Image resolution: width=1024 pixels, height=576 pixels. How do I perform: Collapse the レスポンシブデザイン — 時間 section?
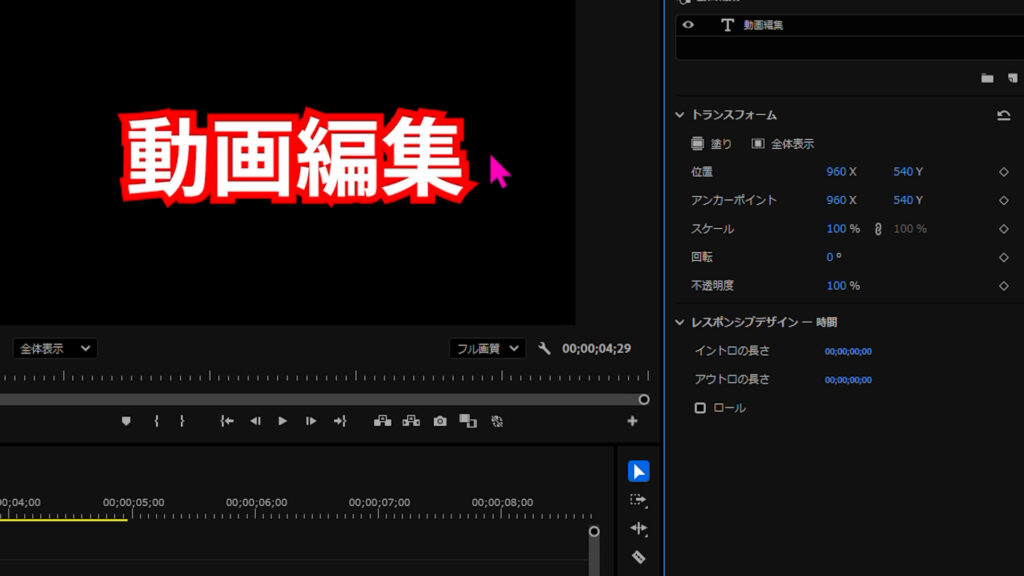[680, 322]
